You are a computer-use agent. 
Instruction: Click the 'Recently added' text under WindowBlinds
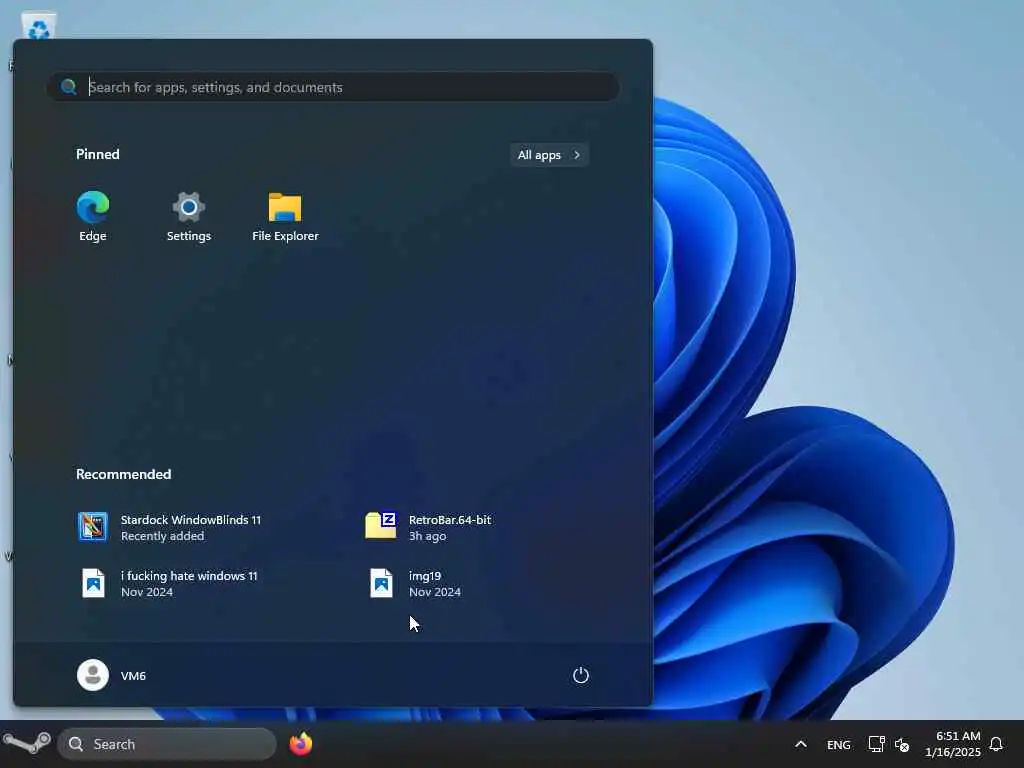[x=163, y=536]
